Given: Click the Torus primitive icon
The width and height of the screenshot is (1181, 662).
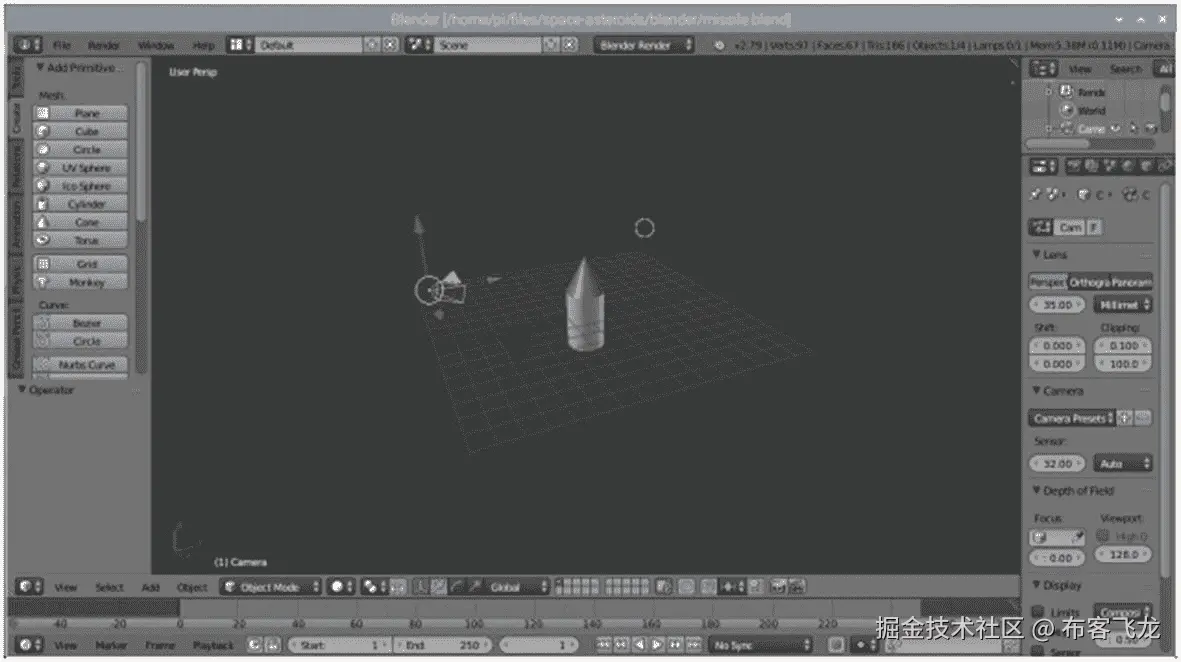Looking at the screenshot, I should pos(43,239).
